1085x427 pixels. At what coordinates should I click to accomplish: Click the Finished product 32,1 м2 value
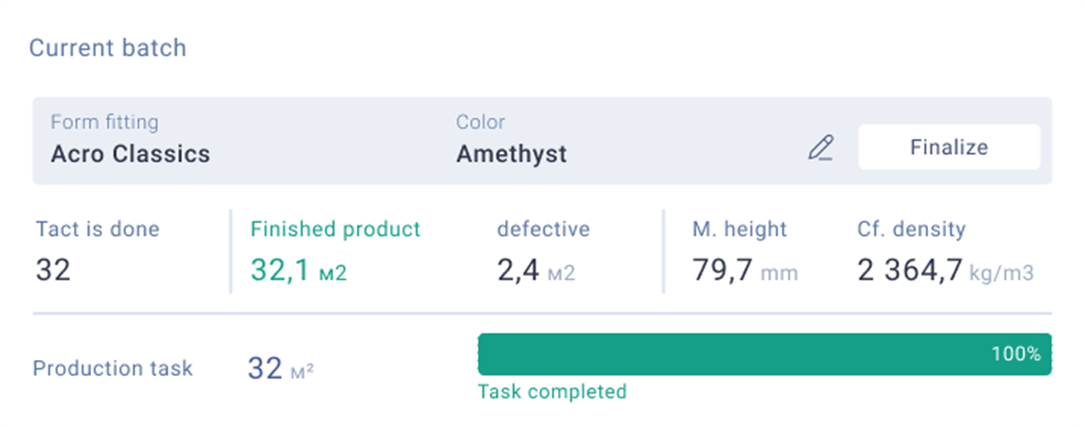click(x=298, y=271)
